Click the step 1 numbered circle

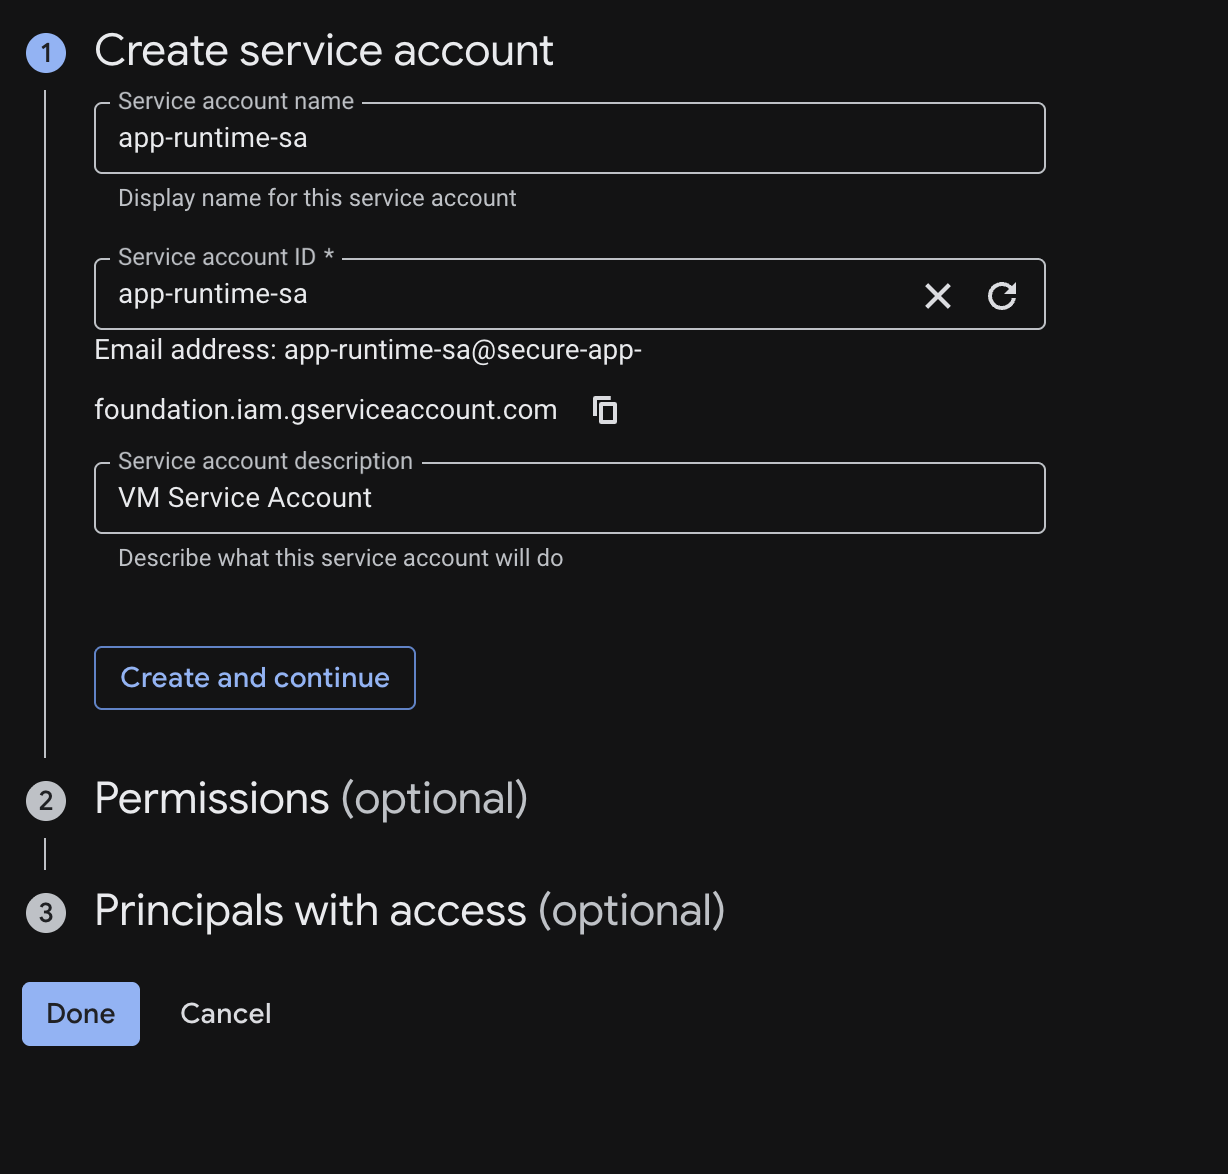[x=45, y=51]
